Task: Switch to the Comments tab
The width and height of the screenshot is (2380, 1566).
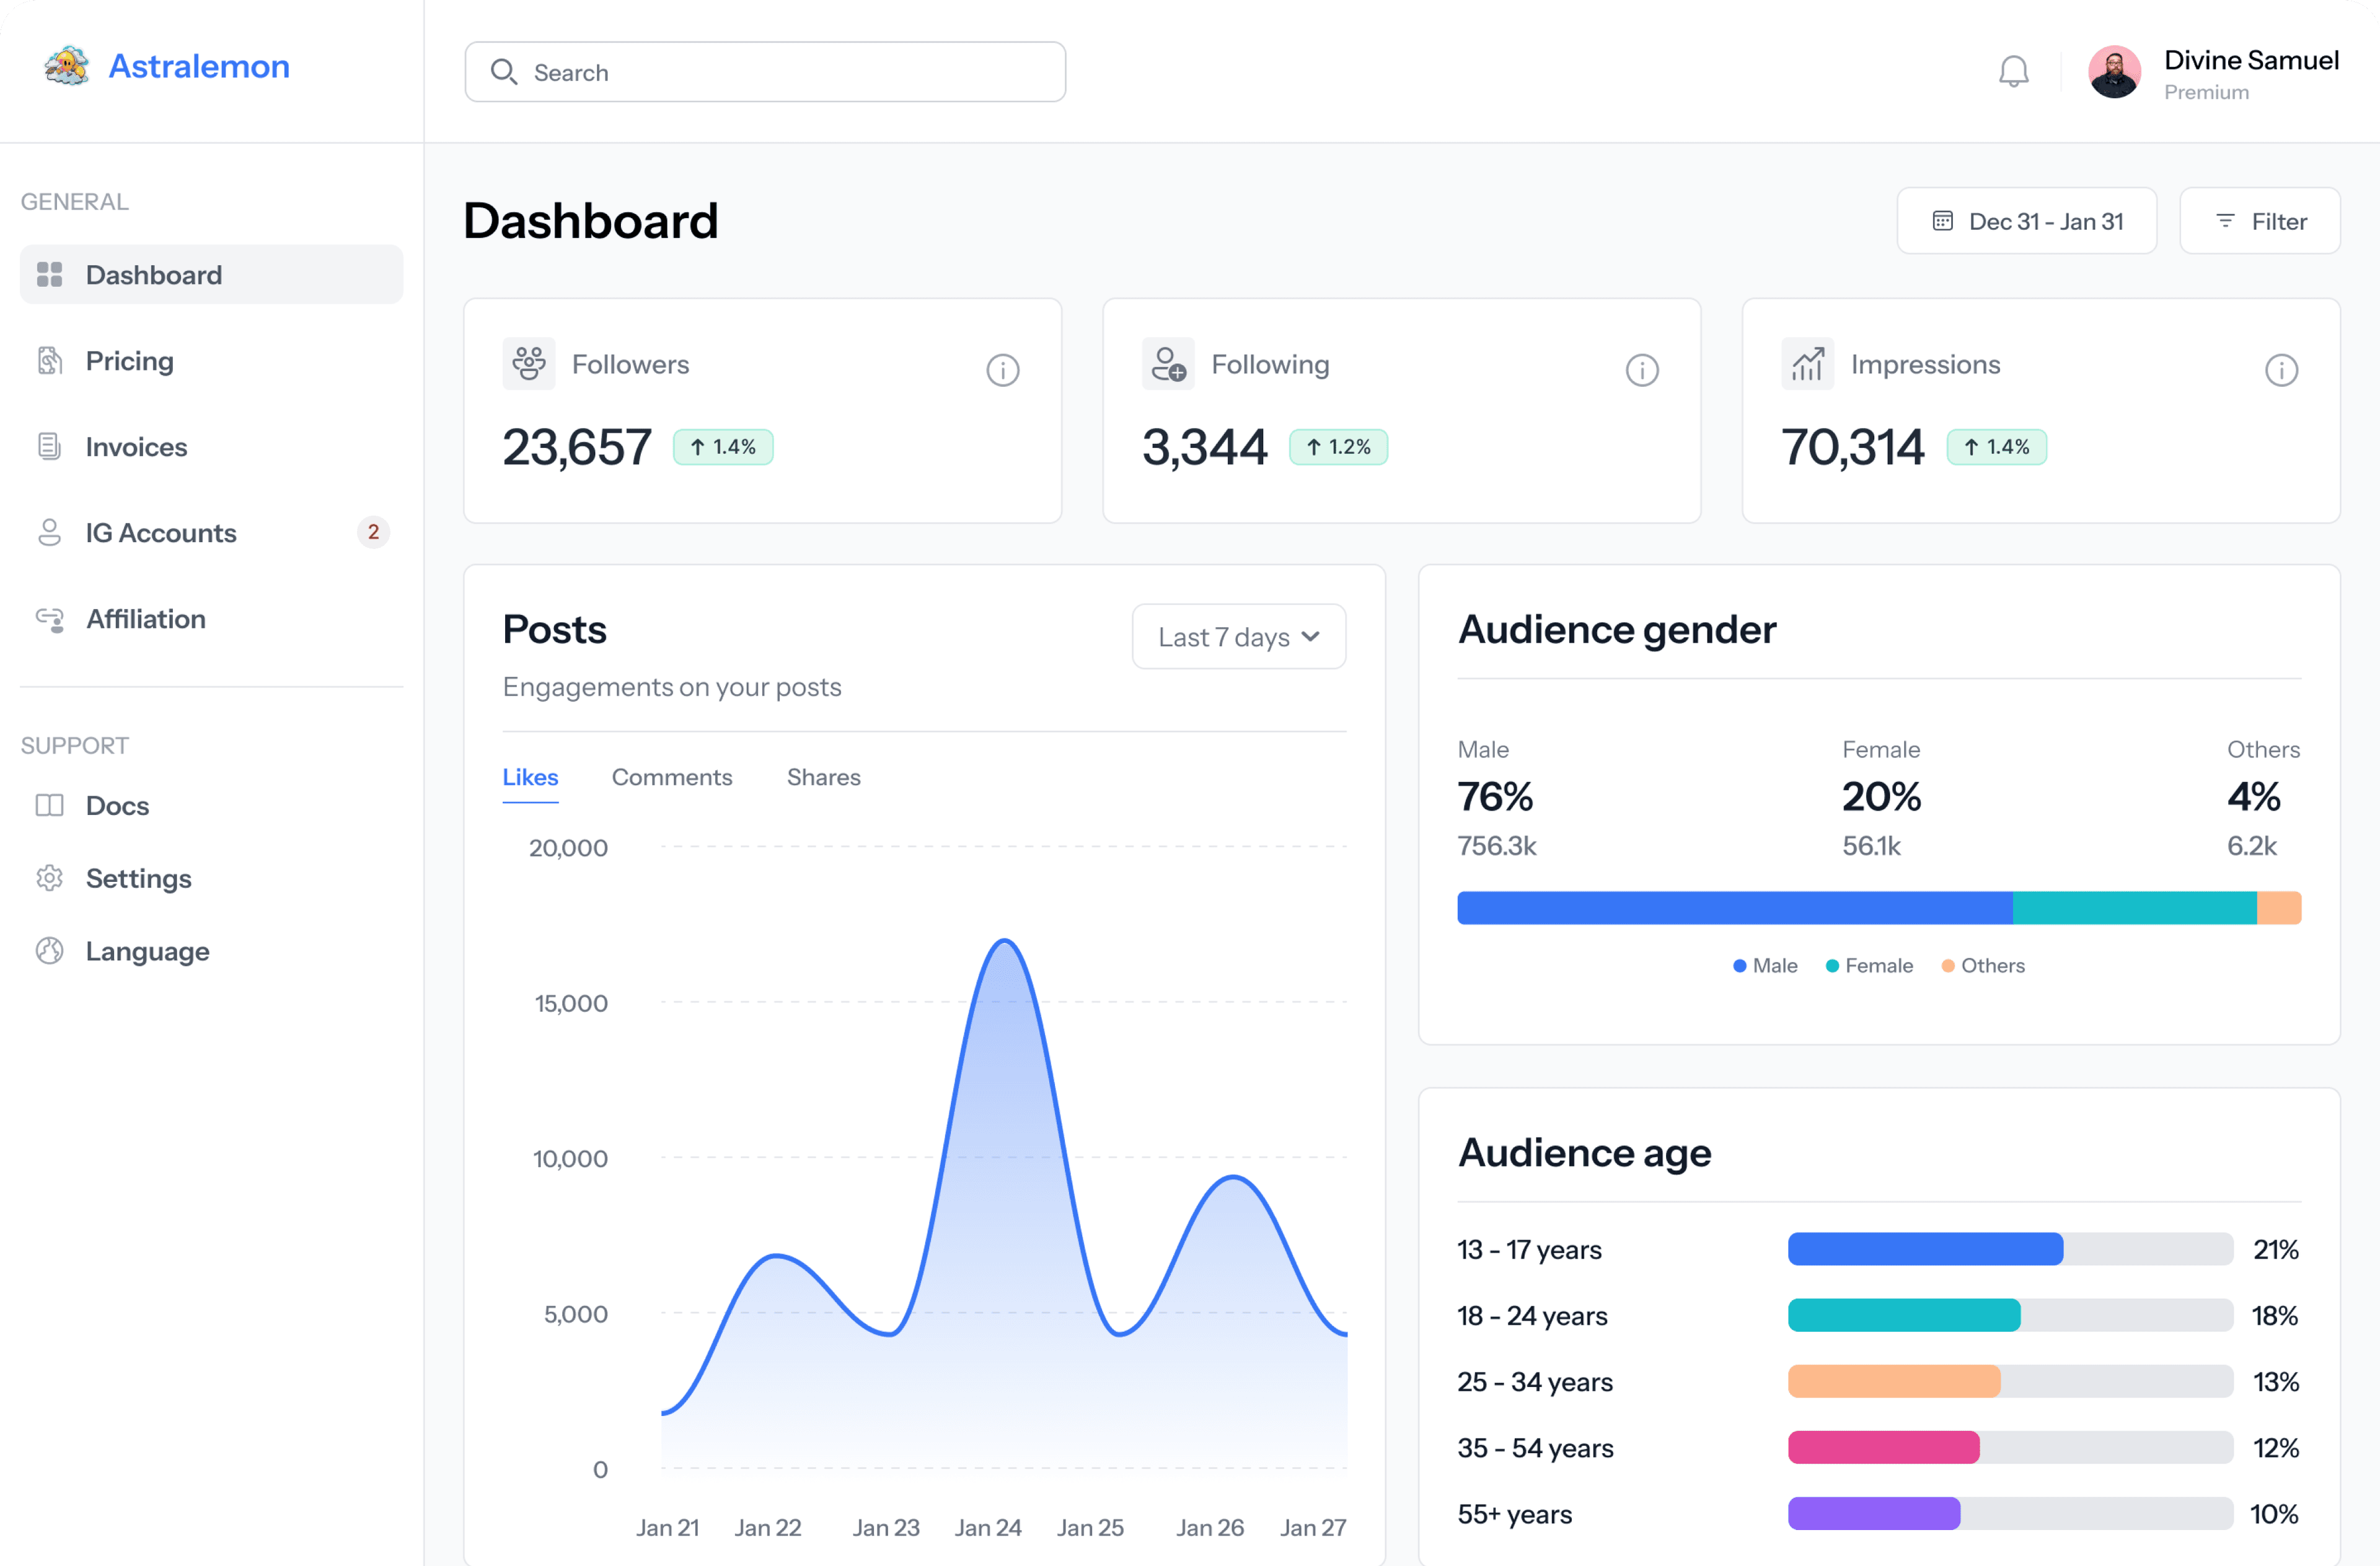Action: click(x=671, y=776)
